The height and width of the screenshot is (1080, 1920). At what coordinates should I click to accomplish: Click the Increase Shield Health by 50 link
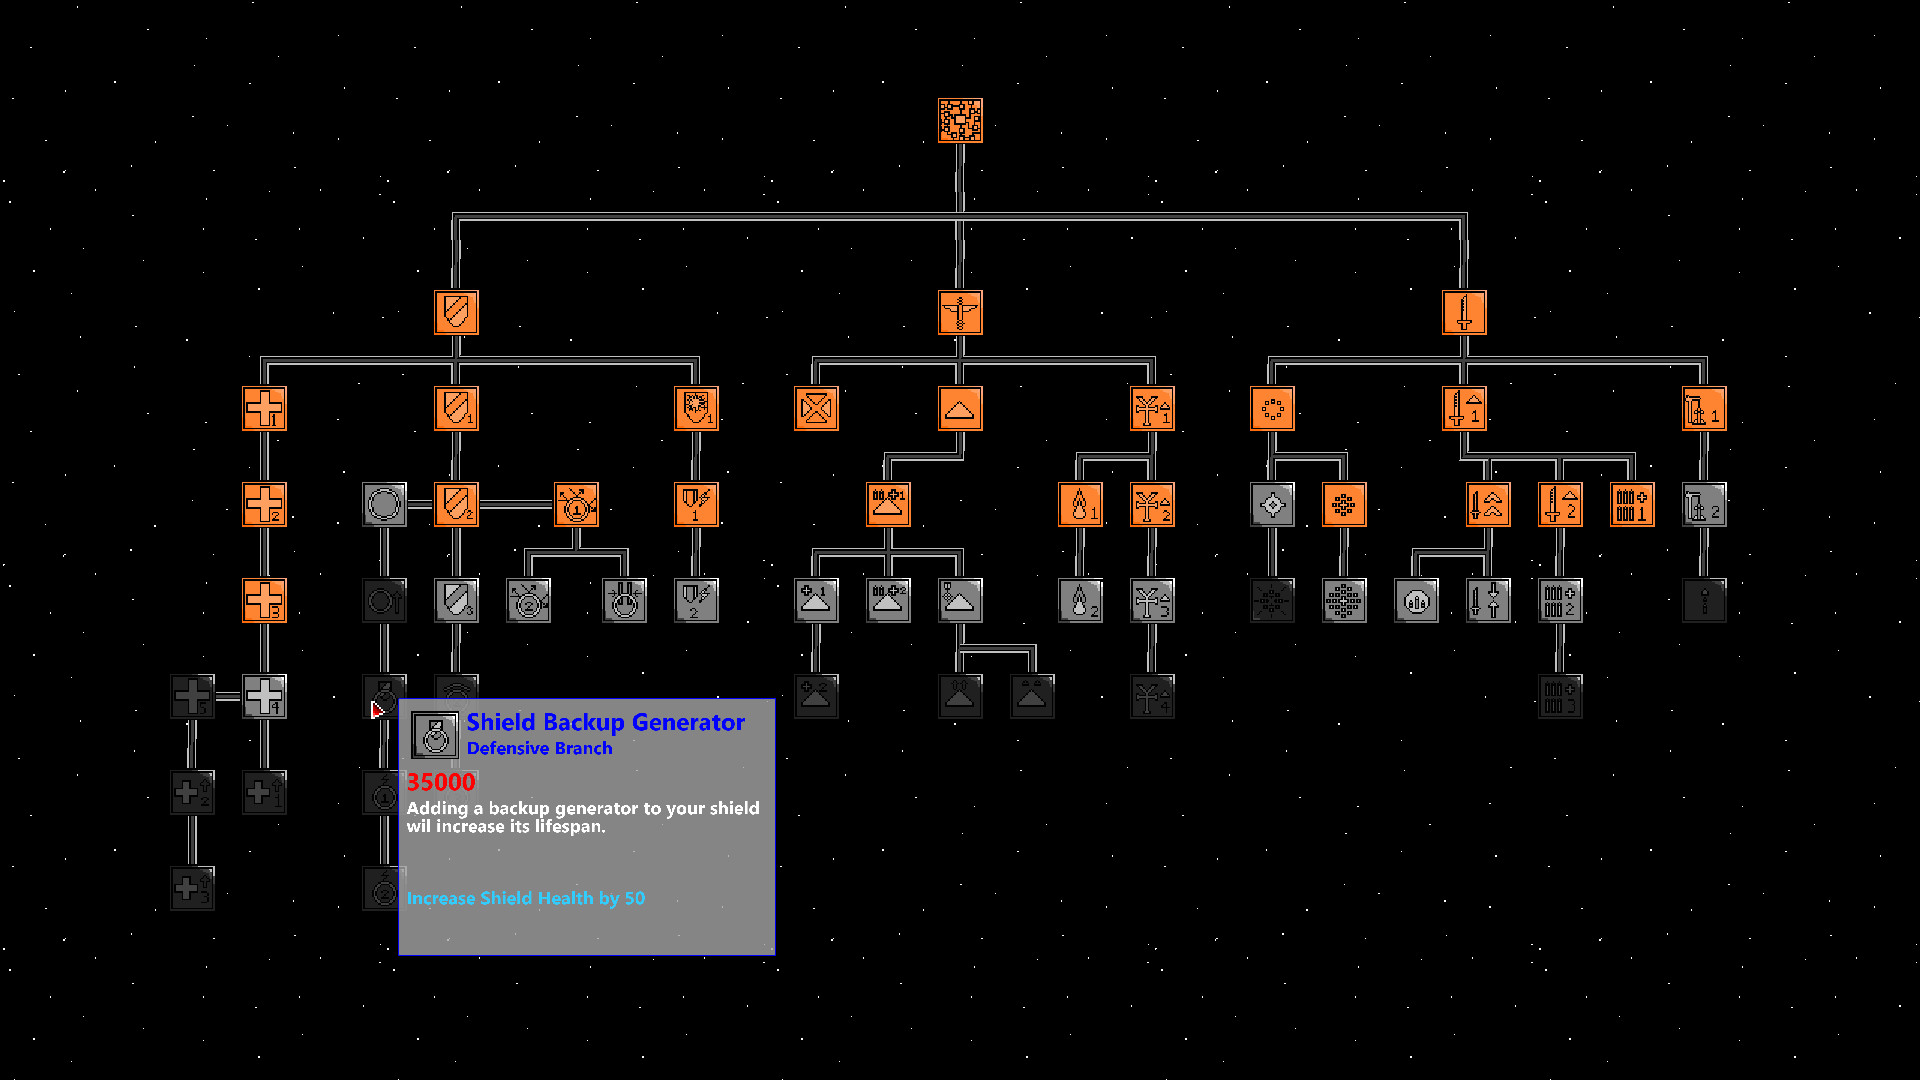coord(524,898)
